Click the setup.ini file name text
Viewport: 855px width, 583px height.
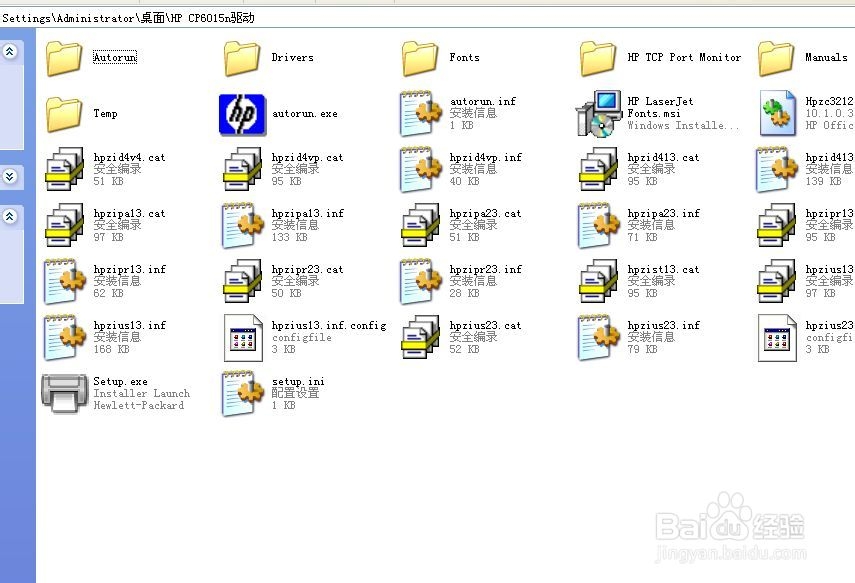pos(298,381)
